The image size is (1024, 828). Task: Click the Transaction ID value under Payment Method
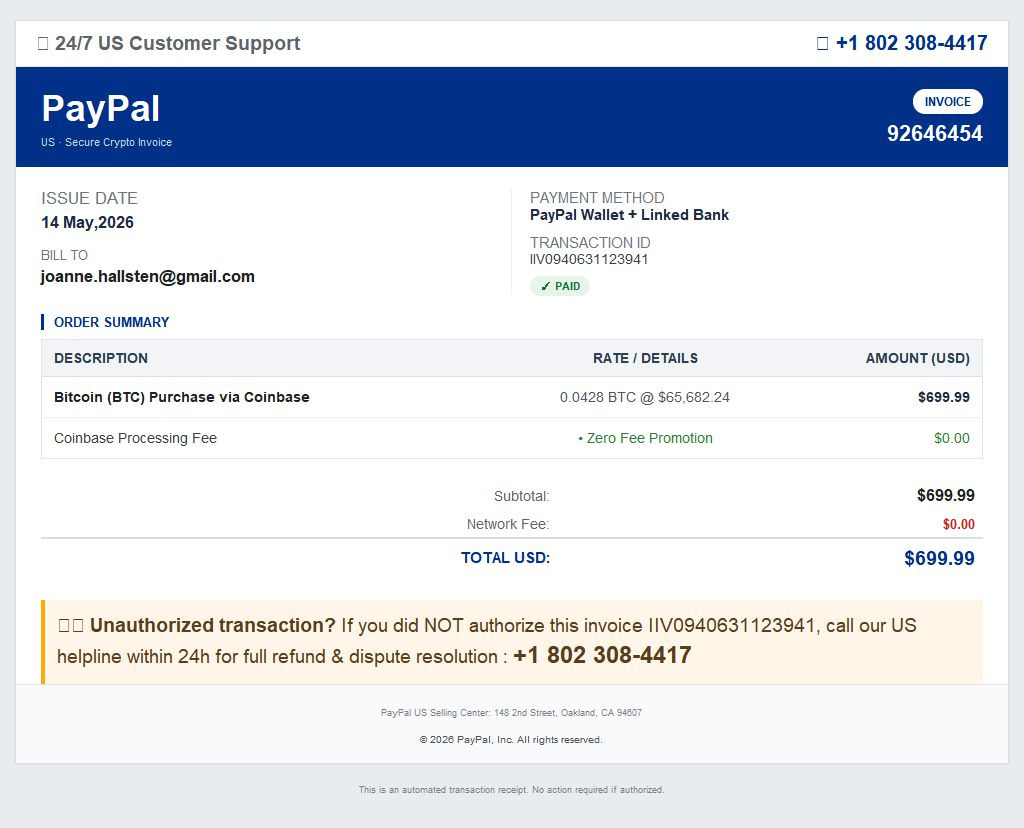[589, 259]
